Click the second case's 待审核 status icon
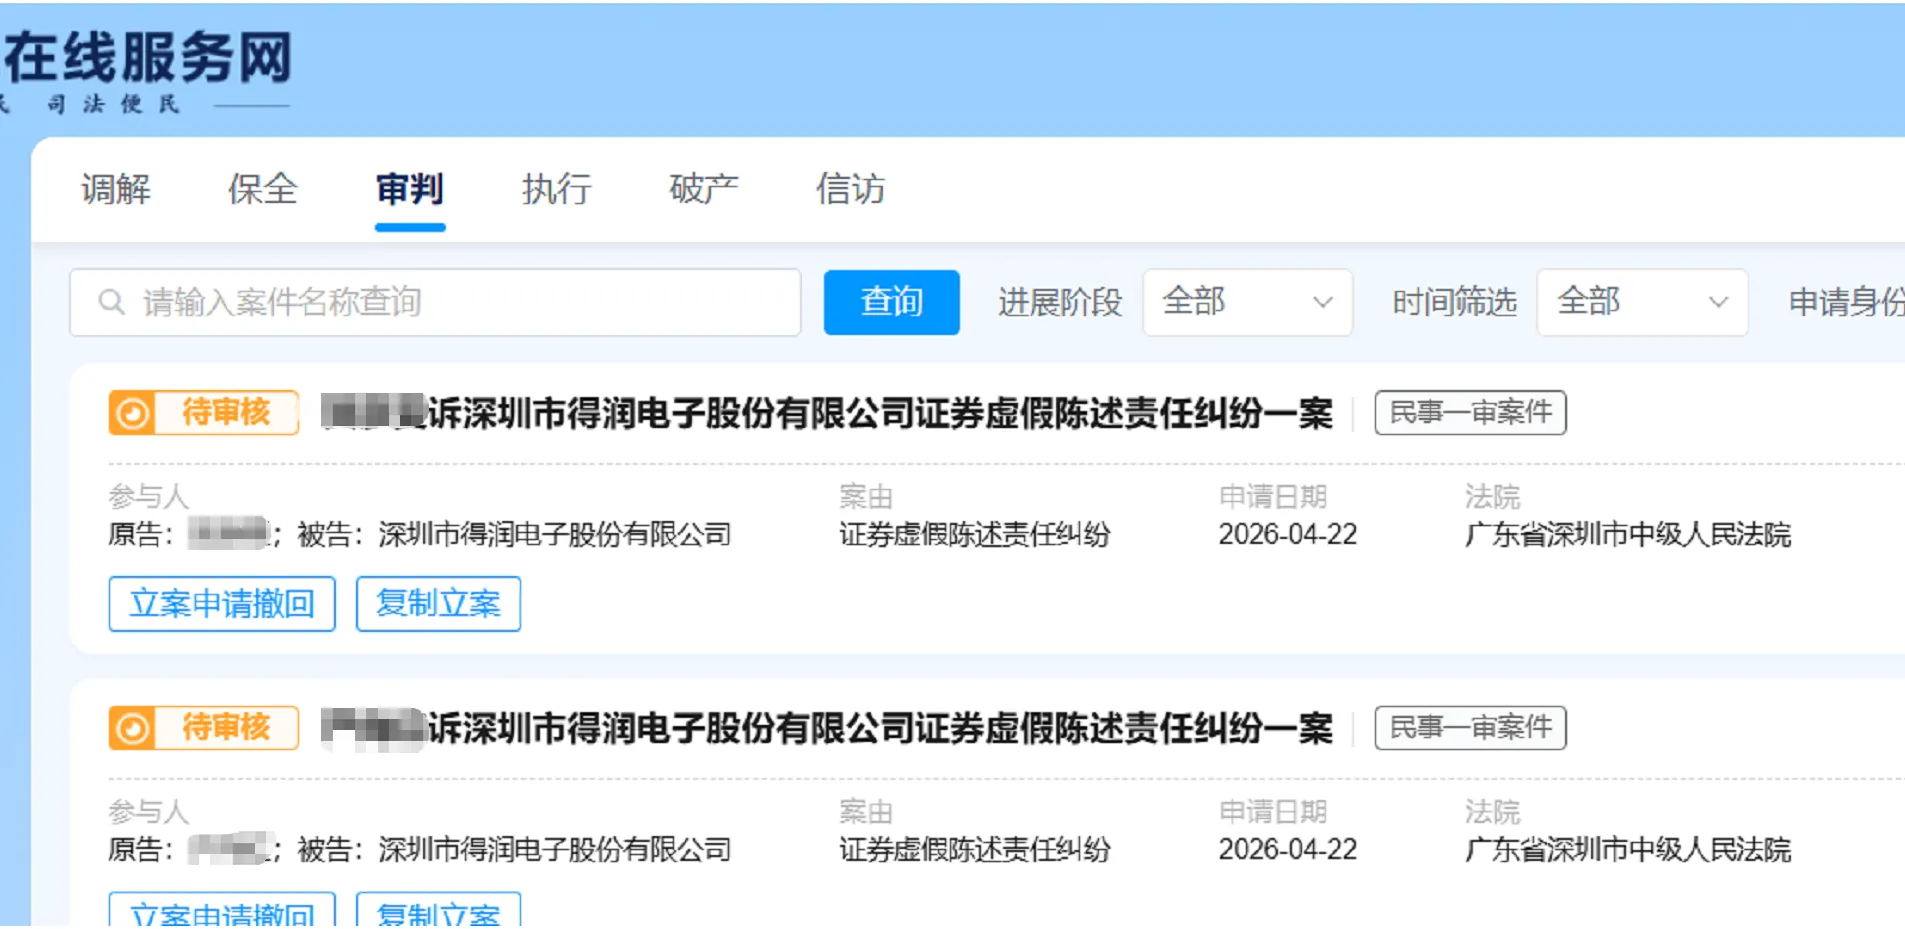 coord(132,728)
